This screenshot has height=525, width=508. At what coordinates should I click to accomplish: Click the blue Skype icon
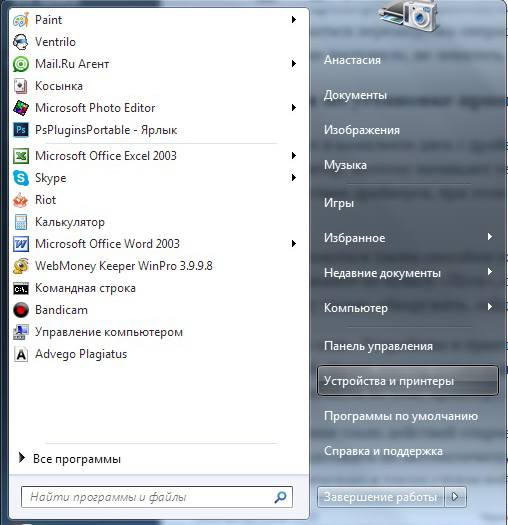pyautogui.click(x=21, y=178)
